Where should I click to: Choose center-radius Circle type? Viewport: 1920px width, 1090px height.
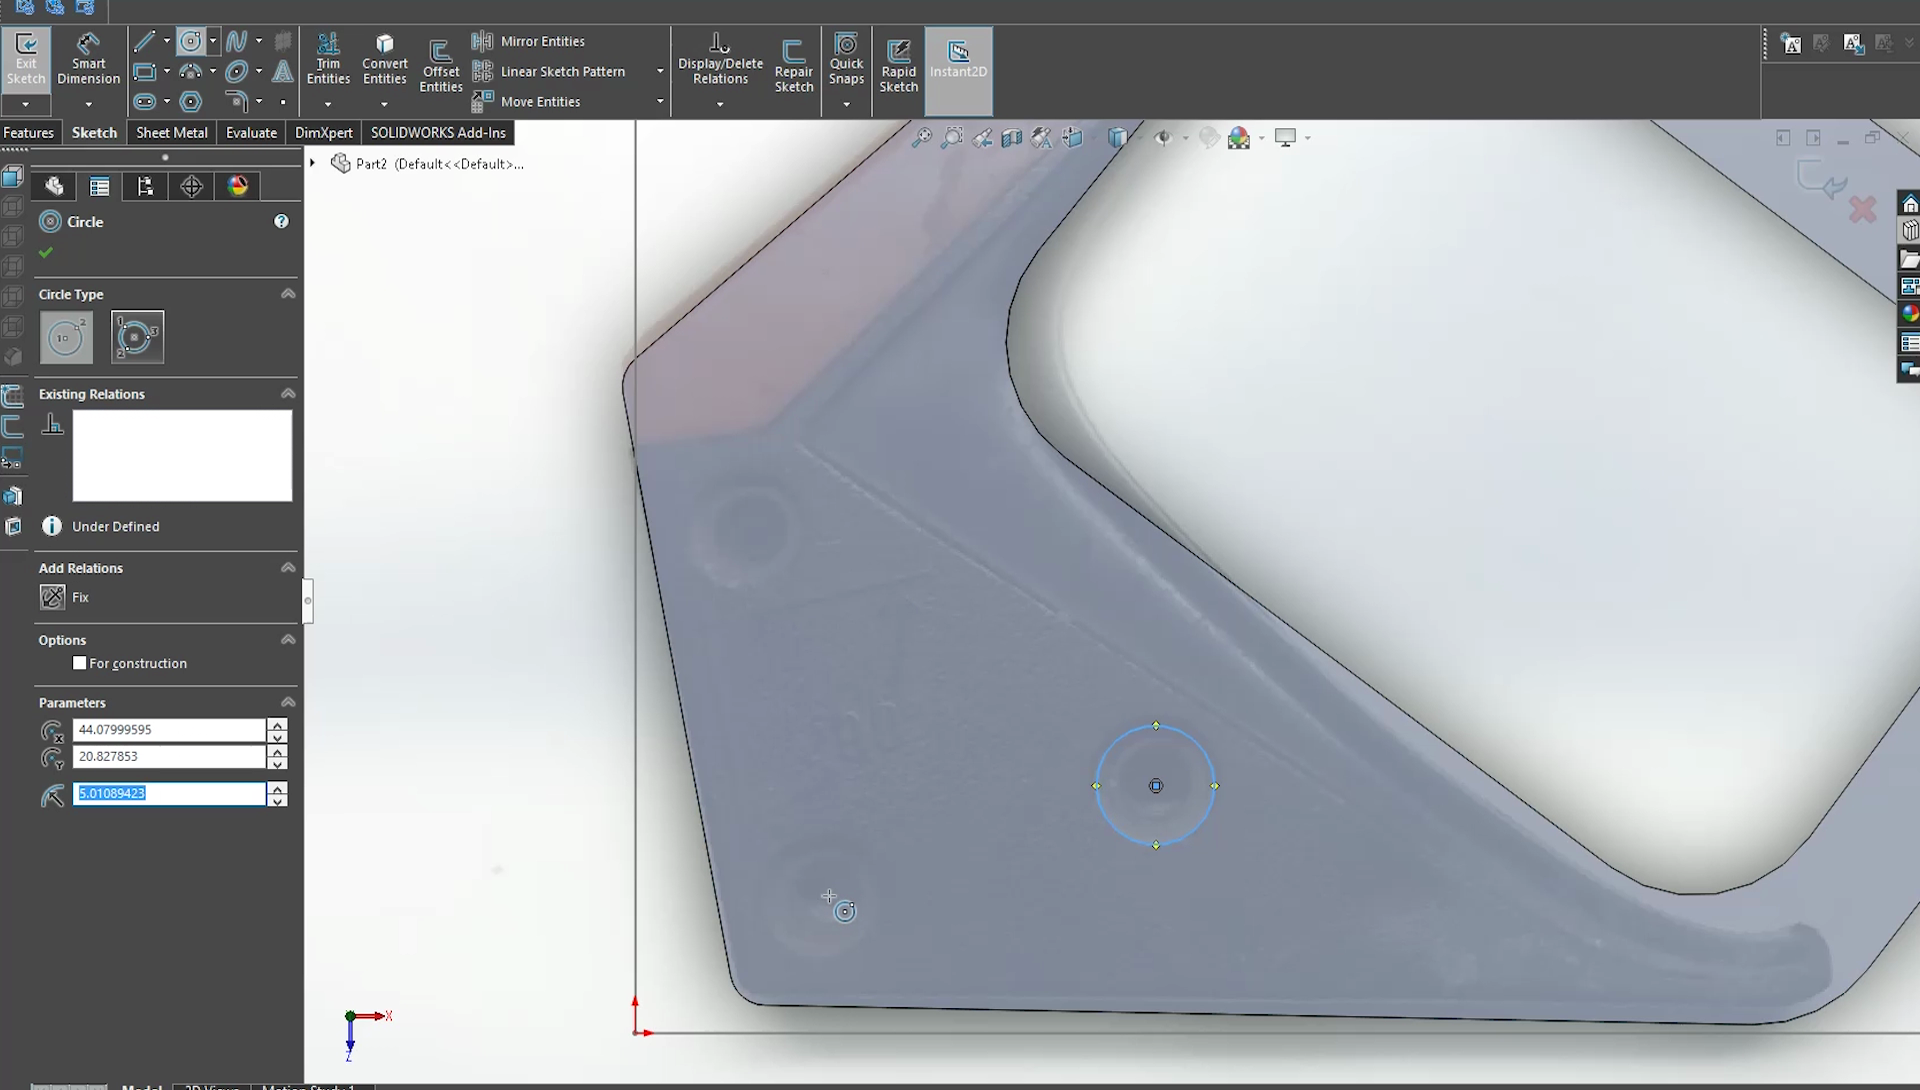coord(66,337)
